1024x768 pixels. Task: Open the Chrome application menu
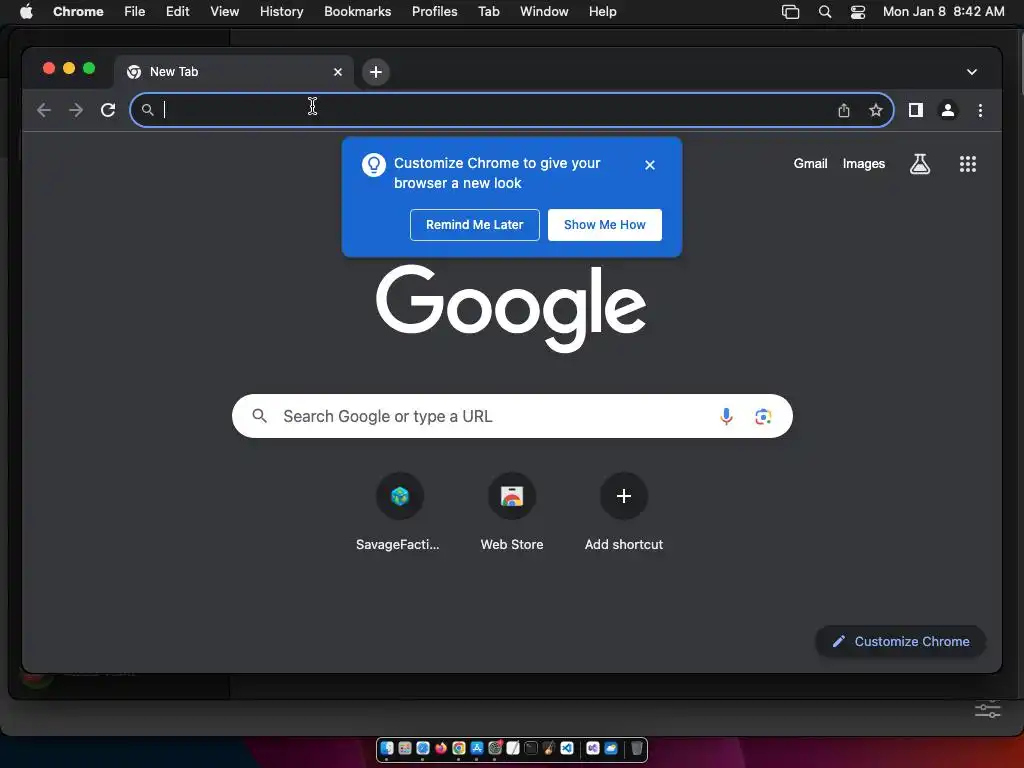click(78, 12)
